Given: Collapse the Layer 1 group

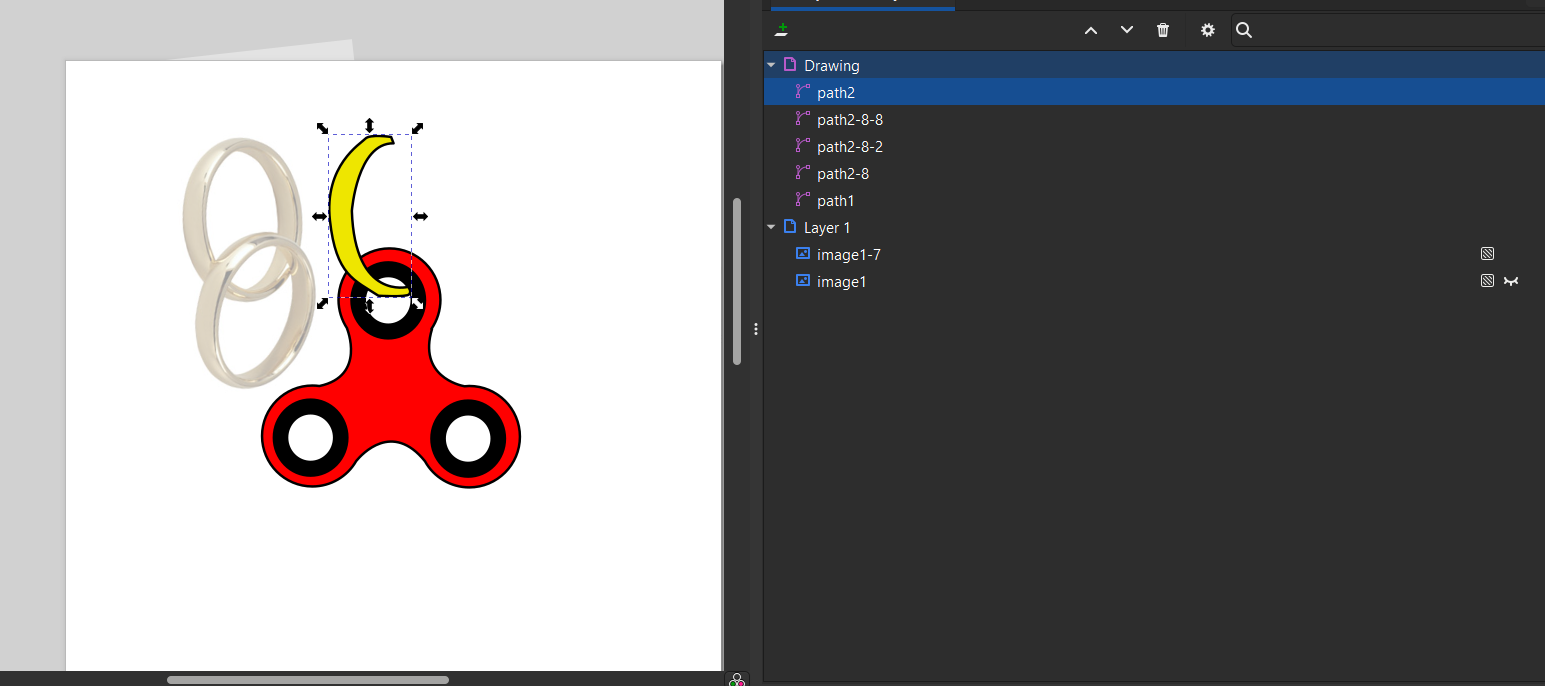Looking at the screenshot, I should 771,227.
